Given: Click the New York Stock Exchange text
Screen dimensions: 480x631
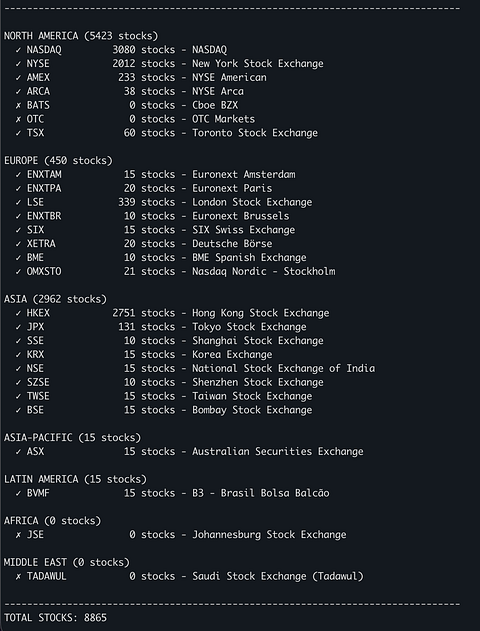Looking at the screenshot, I should (258, 64).
